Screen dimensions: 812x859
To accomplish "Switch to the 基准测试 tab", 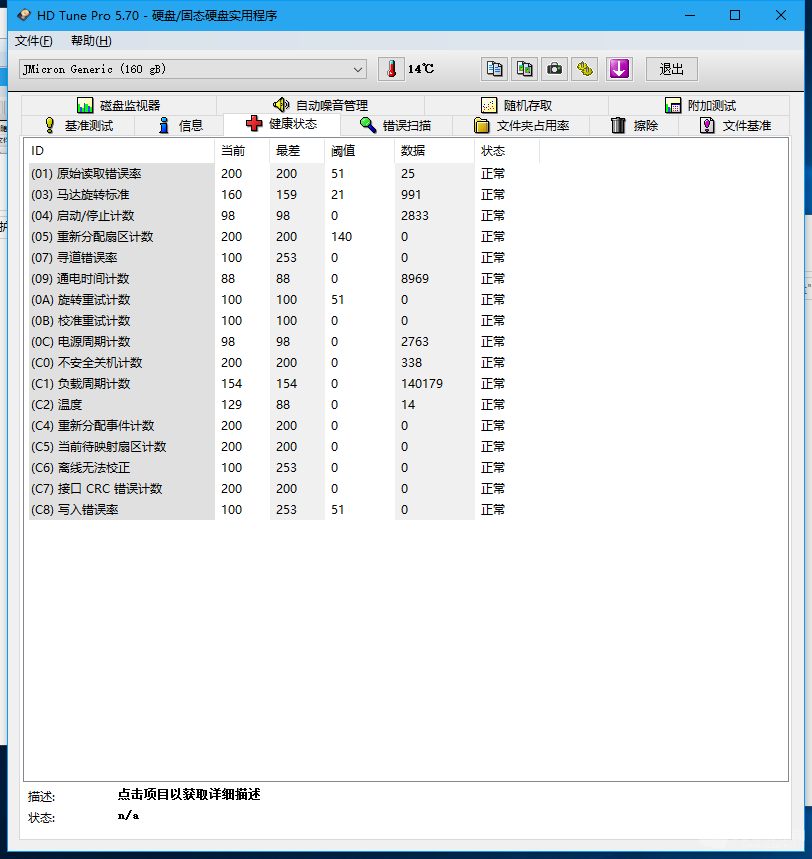I will pyautogui.click(x=78, y=125).
